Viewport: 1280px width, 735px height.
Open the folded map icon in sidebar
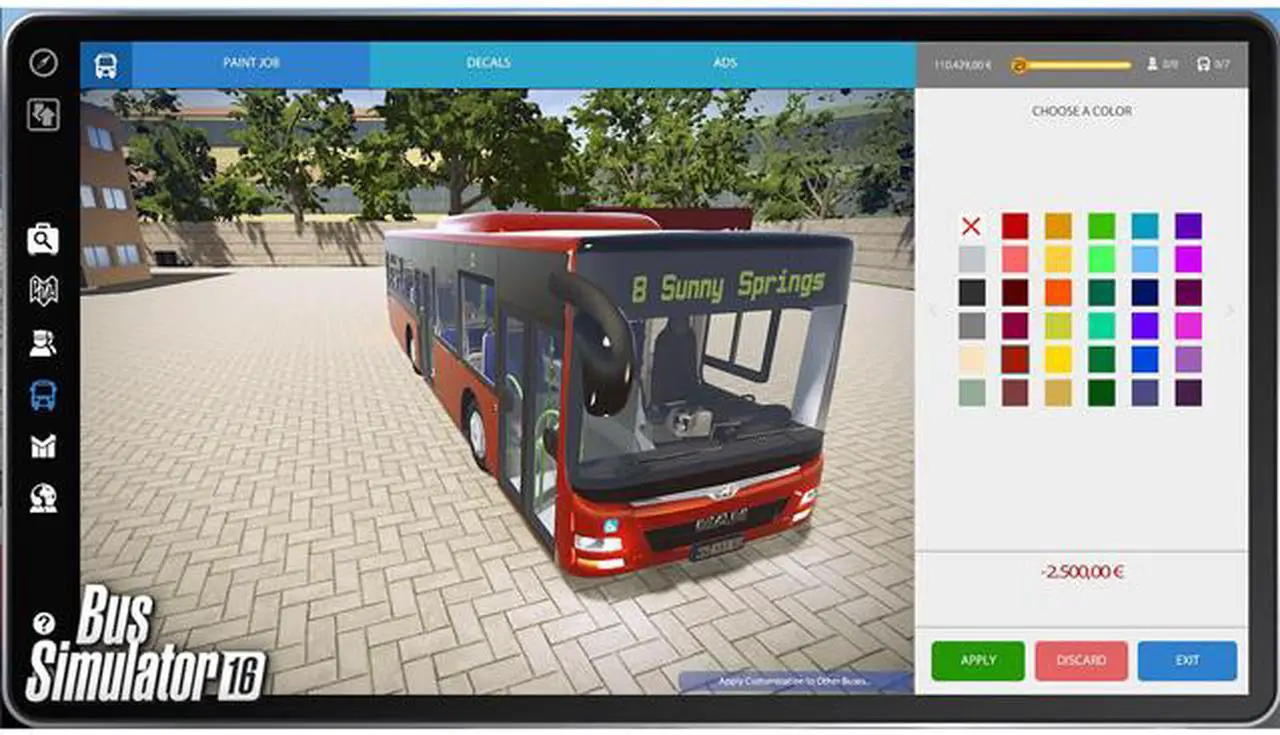coord(43,291)
